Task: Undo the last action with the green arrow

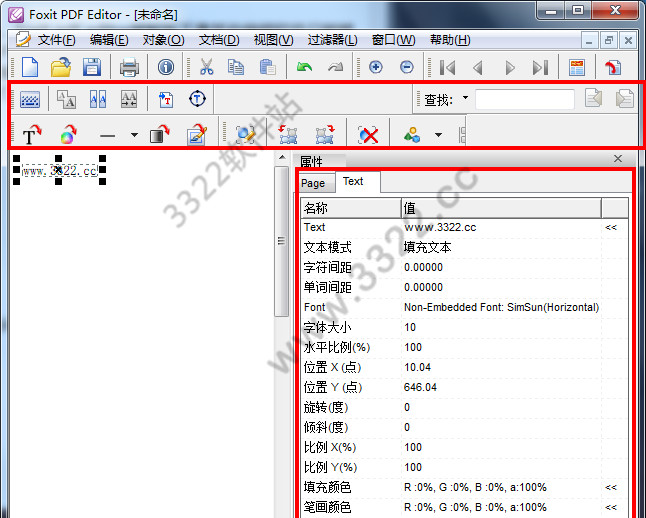Action: (304, 66)
